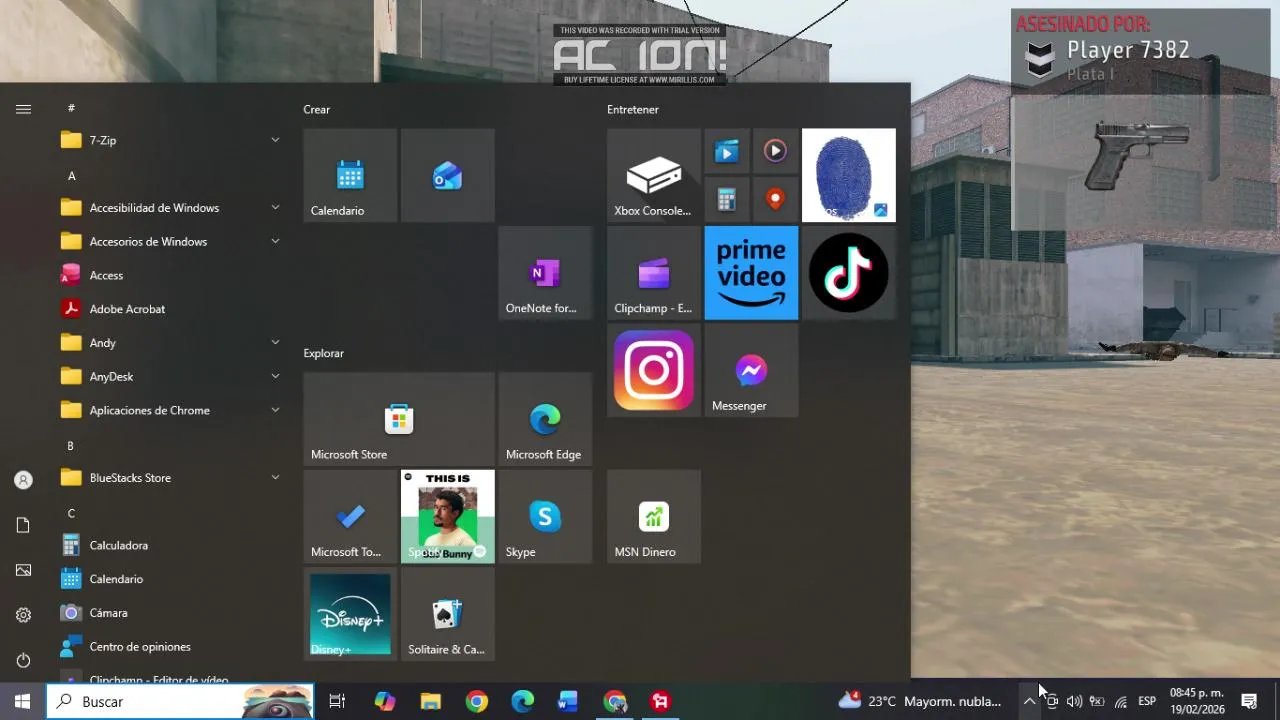Open the Prime Video tile
Screen dimensions: 1280x720
point(751,273)
